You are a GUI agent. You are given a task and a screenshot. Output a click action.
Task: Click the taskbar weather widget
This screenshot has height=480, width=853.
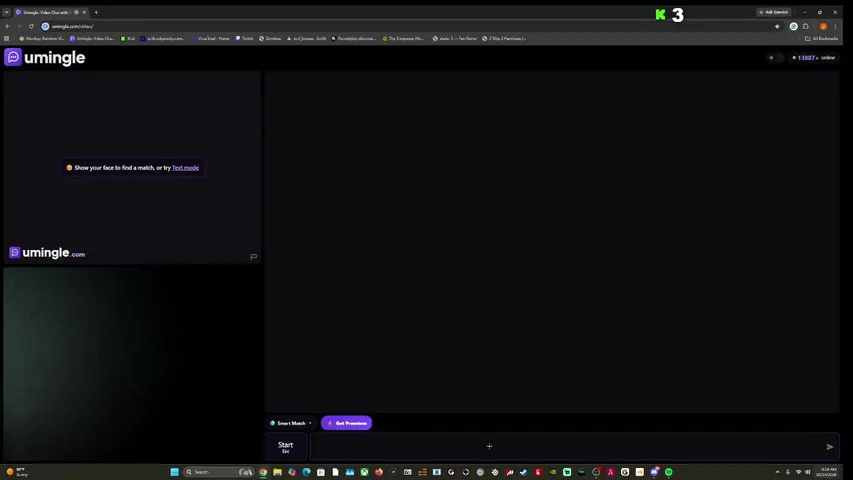[17, 472]
